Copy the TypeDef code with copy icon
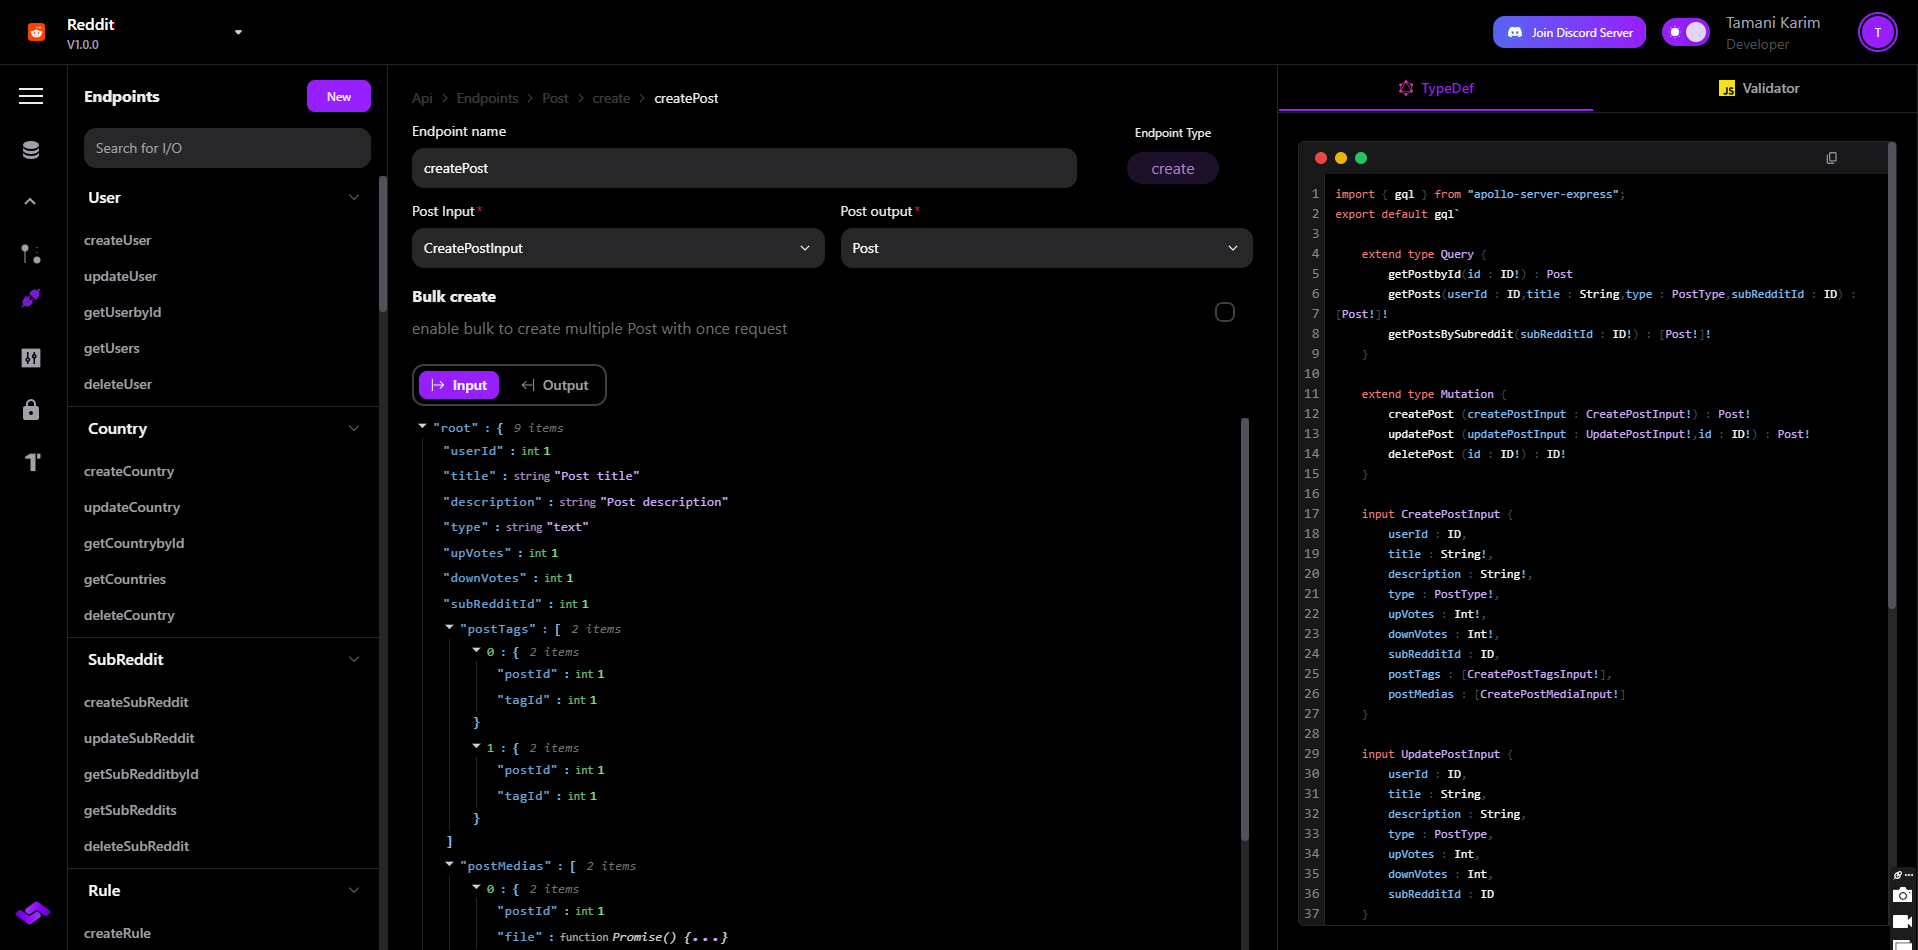The height and width of the screenshot is (950, 1918). tap(1831, 158)
